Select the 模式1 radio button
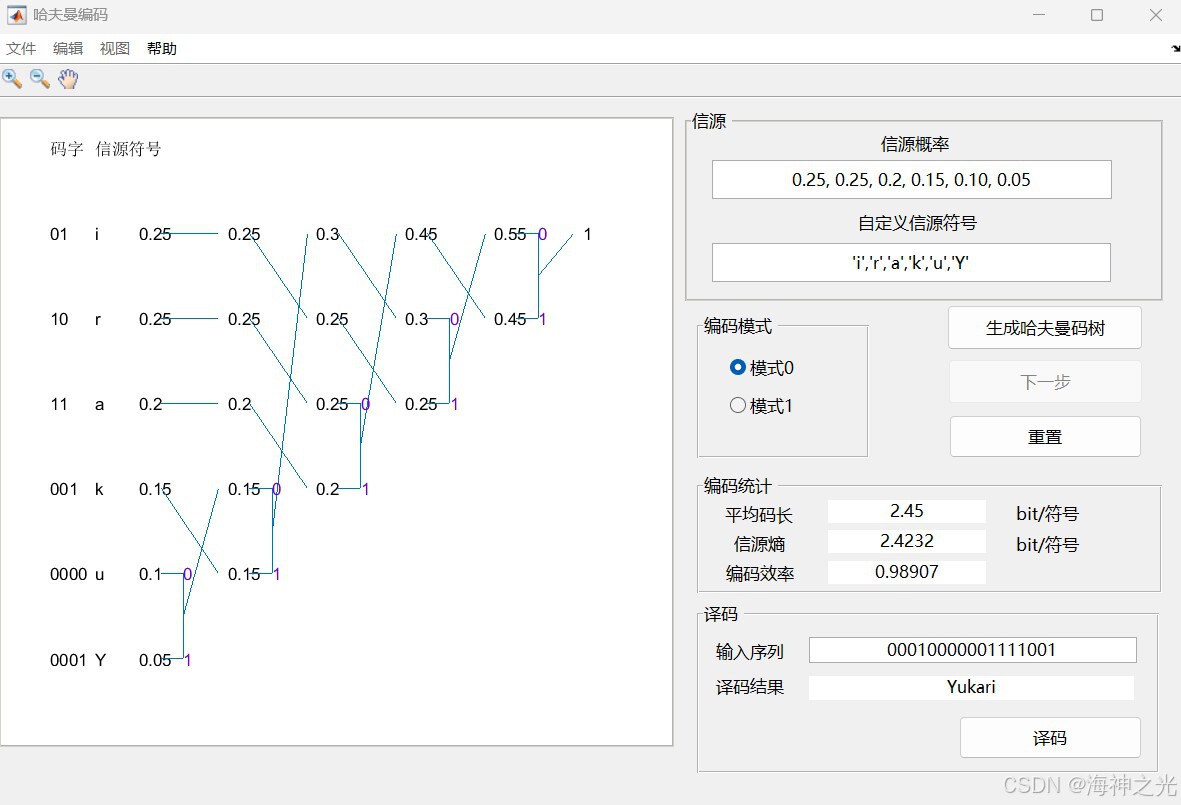The height and width of the screenshot is (805, 1181). tap(737, 405)
